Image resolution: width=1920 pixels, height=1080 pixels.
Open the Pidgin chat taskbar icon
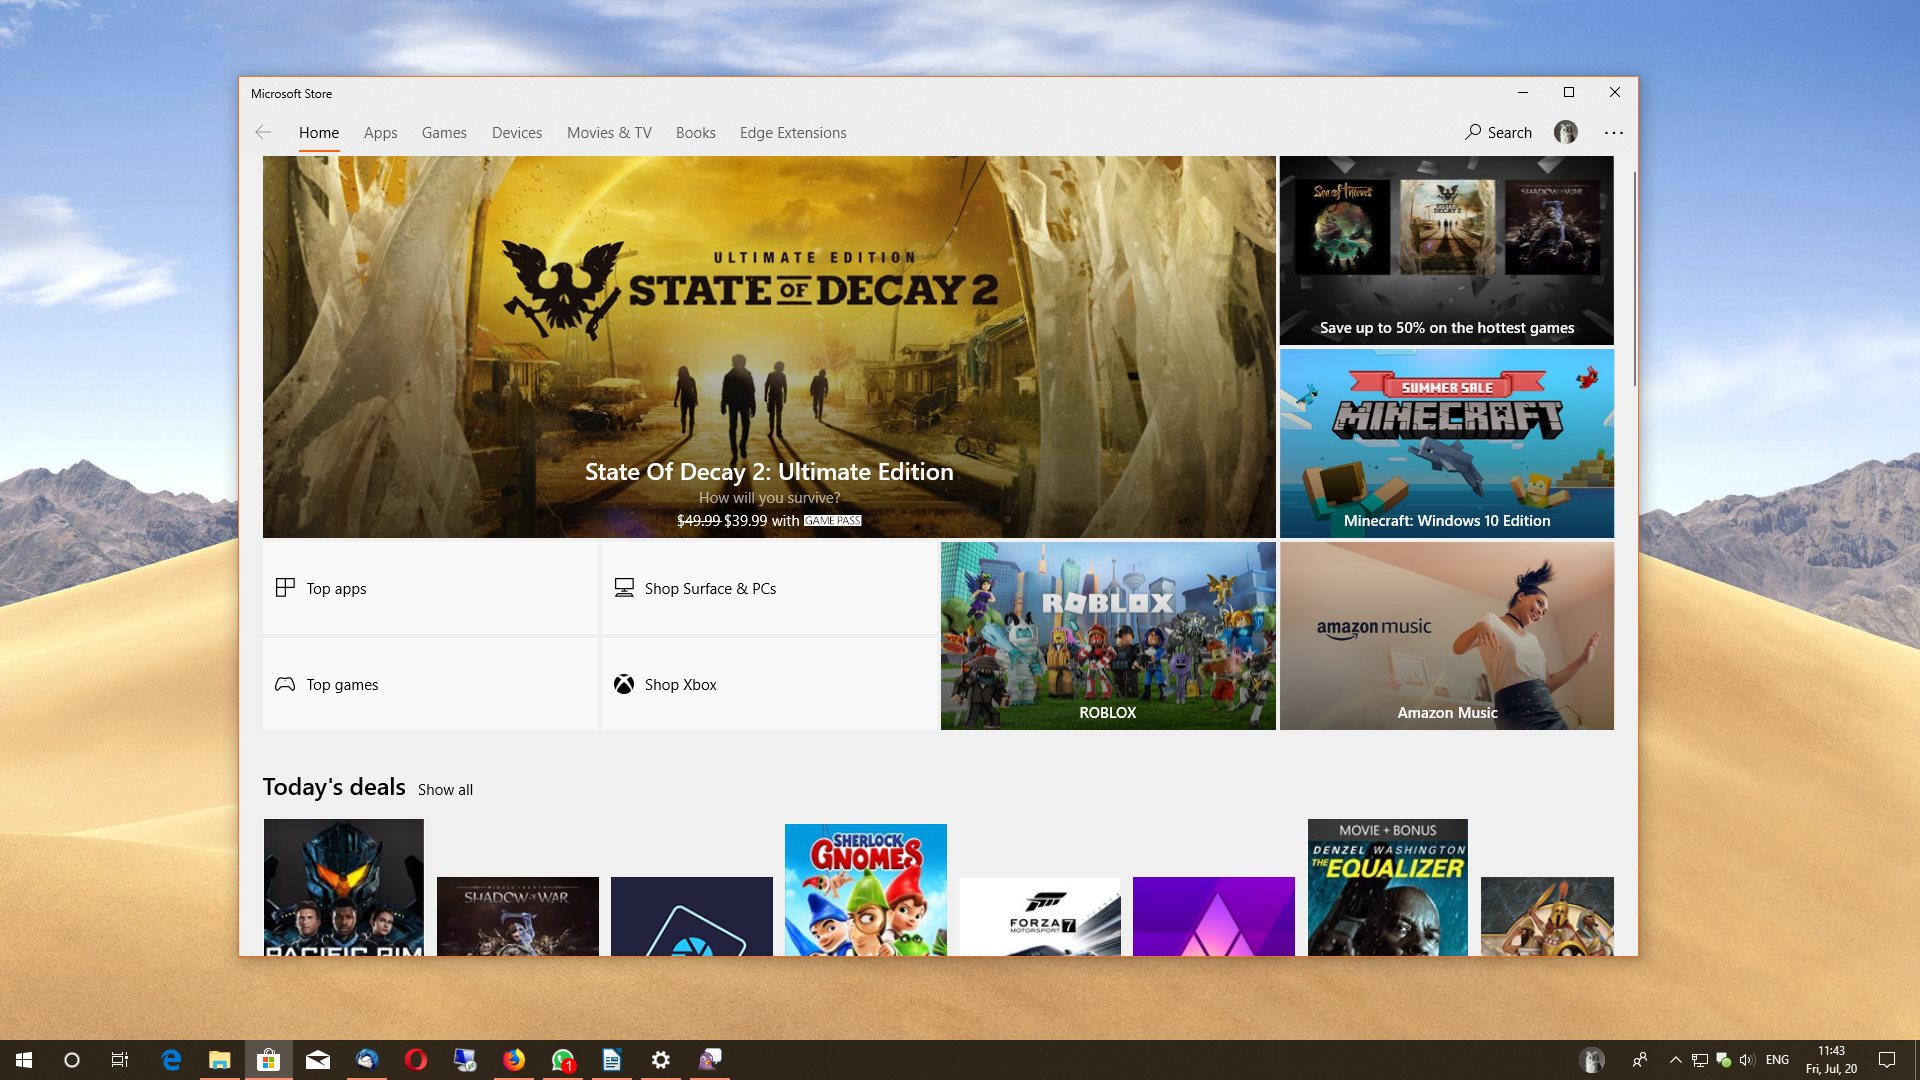pos(710,1060)
